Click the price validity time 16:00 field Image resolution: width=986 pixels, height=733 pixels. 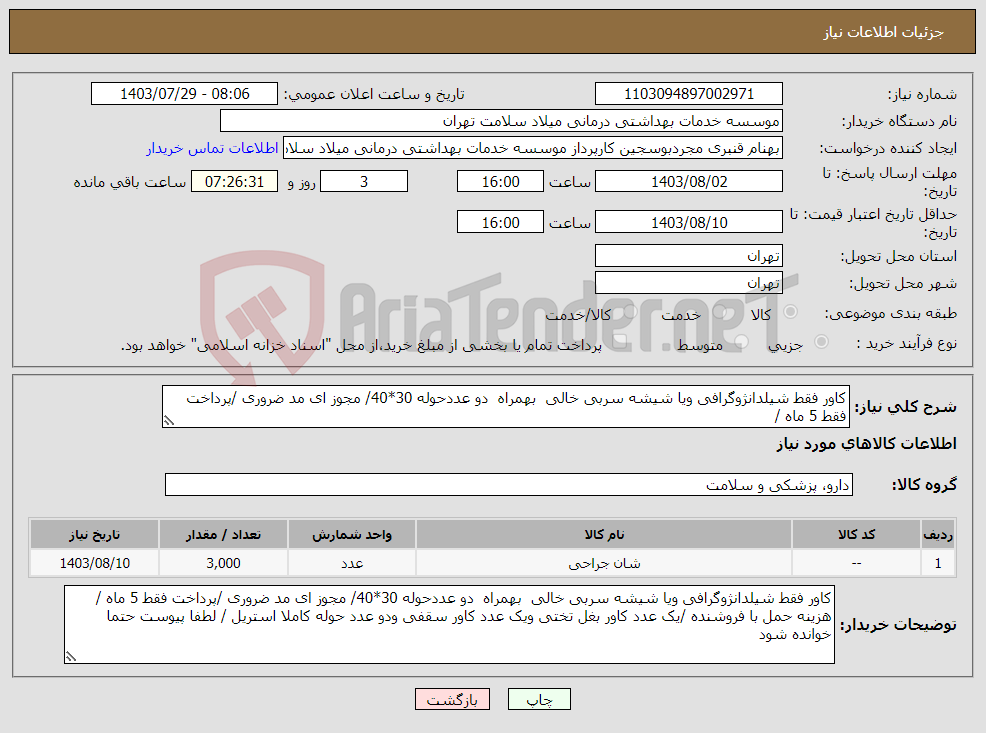[500, 223]
